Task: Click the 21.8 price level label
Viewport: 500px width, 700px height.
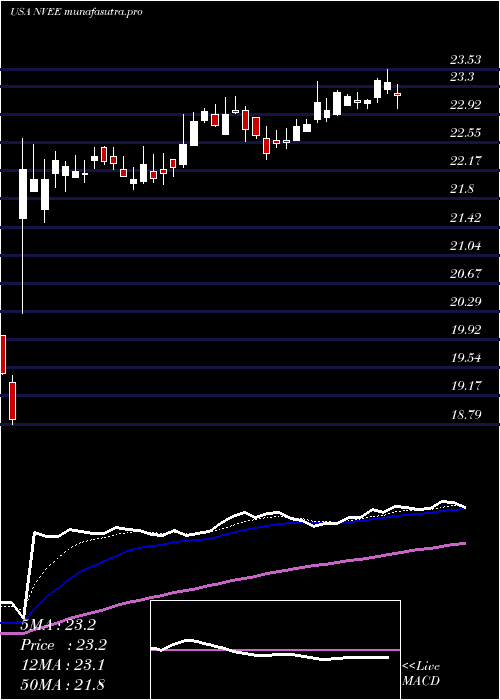Action: [x=462, y=189]
